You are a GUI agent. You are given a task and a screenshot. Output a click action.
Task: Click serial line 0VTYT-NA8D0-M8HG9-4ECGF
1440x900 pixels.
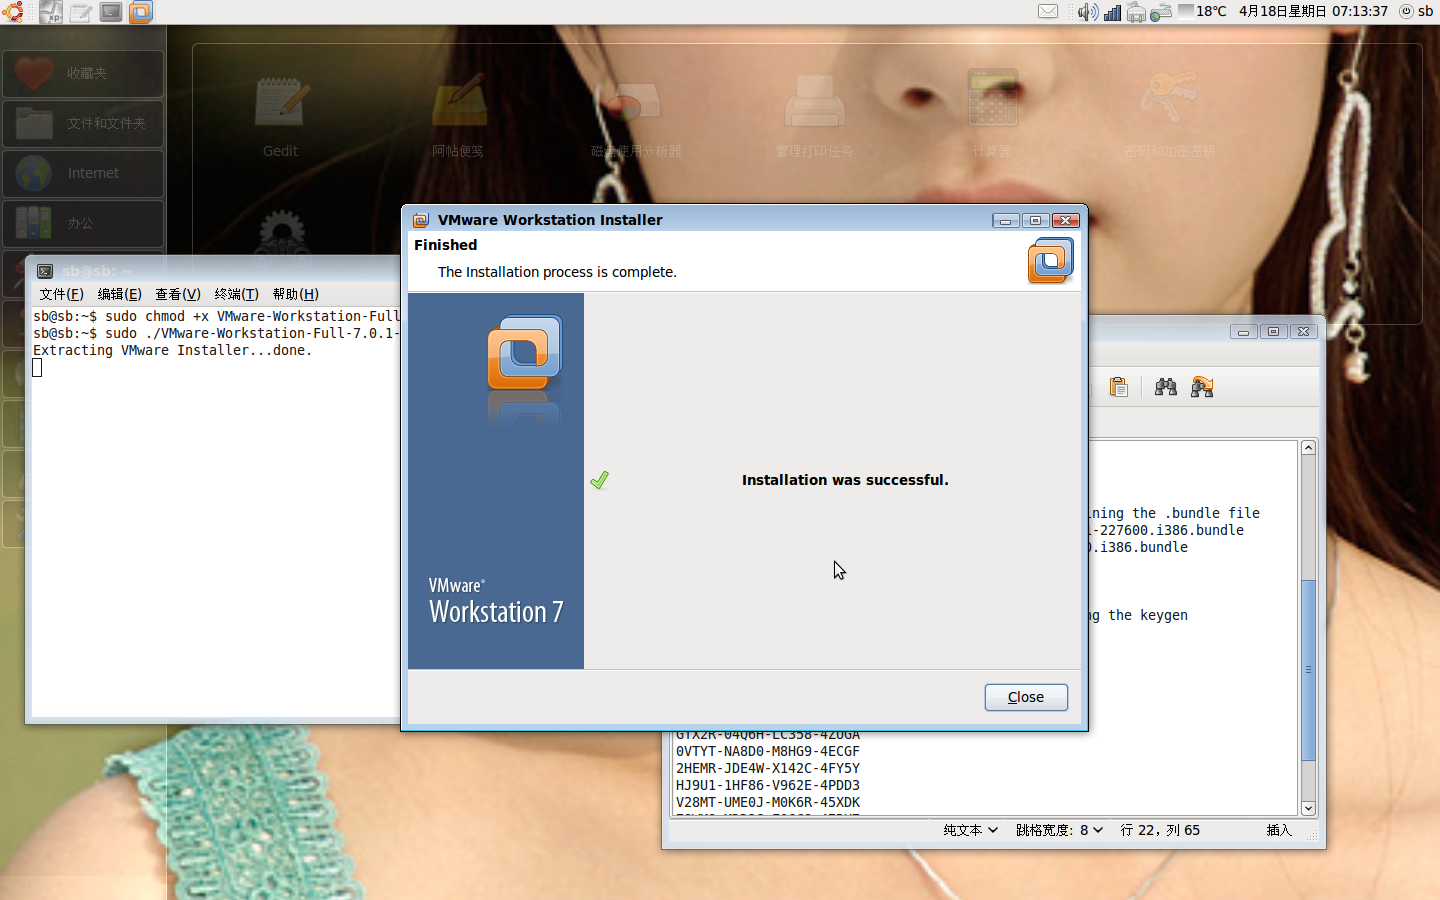pos(768,751)
